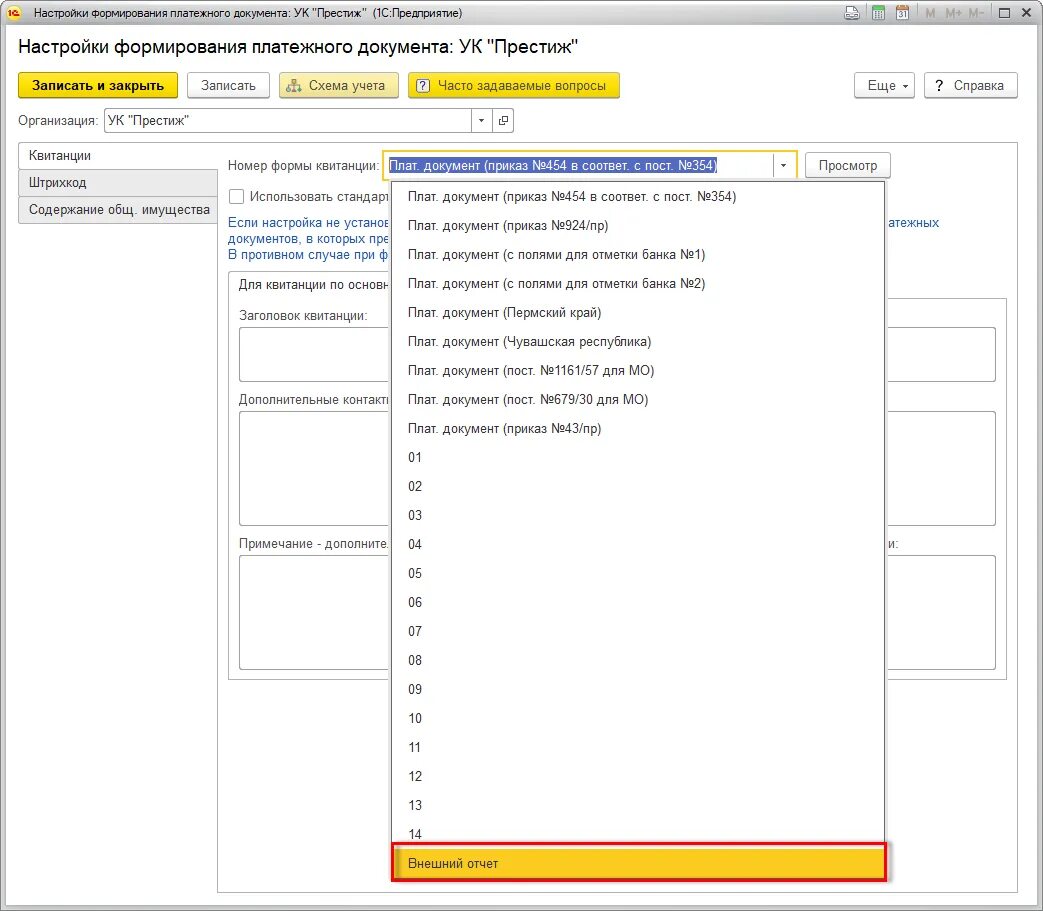
Task: Select form number 10 in list
Action: pyautogui.click(x=639, y=719)
